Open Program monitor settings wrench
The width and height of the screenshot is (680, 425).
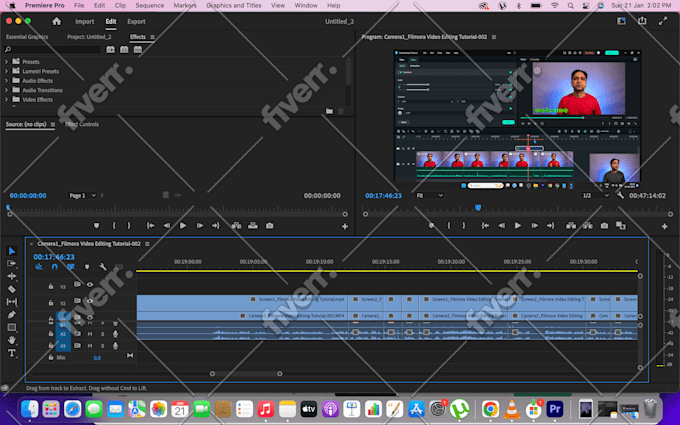tap(621, 196)
